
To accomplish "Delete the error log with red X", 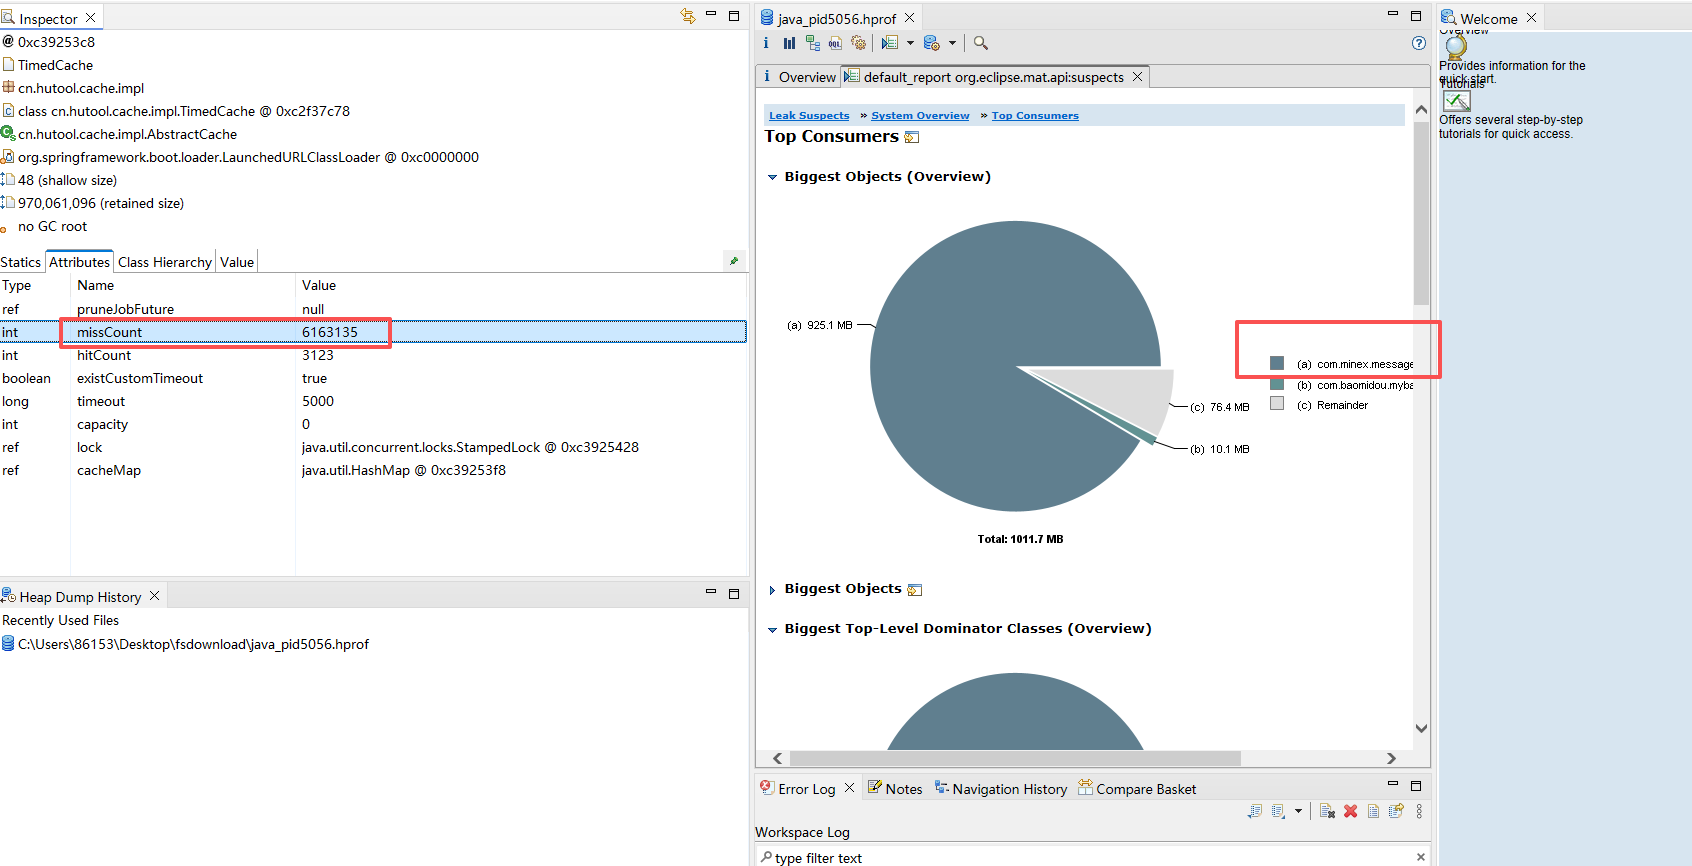I will pyautogui.click(x=1350, y=811).
